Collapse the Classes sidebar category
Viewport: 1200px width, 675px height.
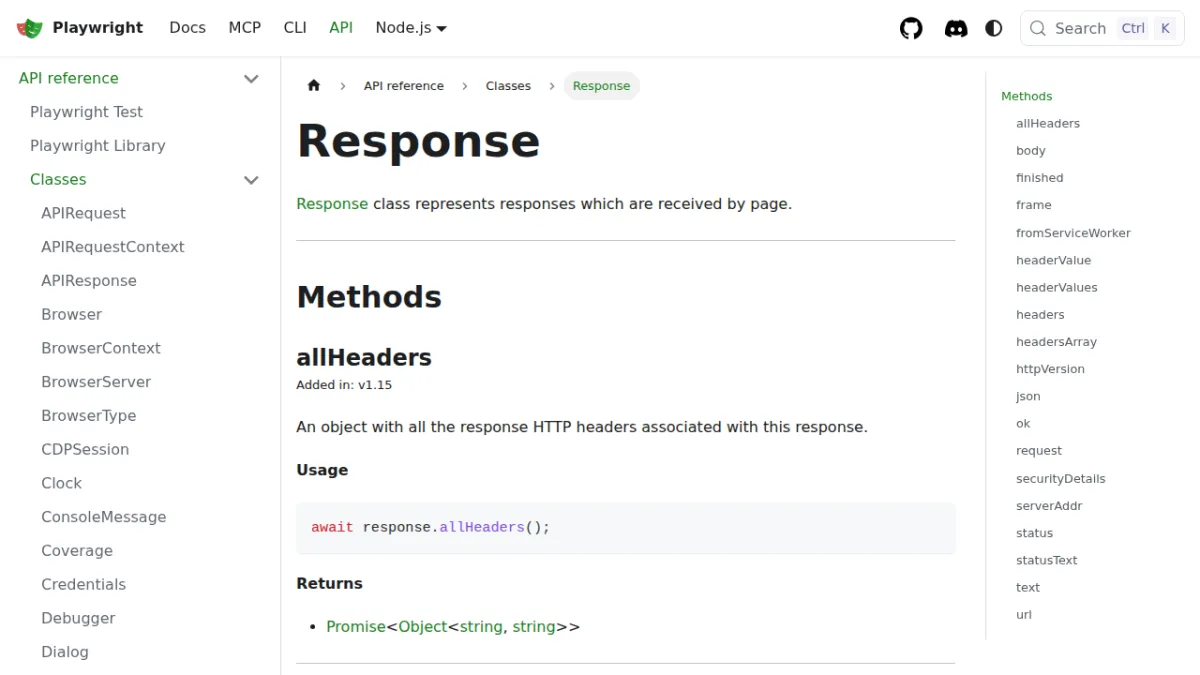pyautogui.click(x=251, y=180)
